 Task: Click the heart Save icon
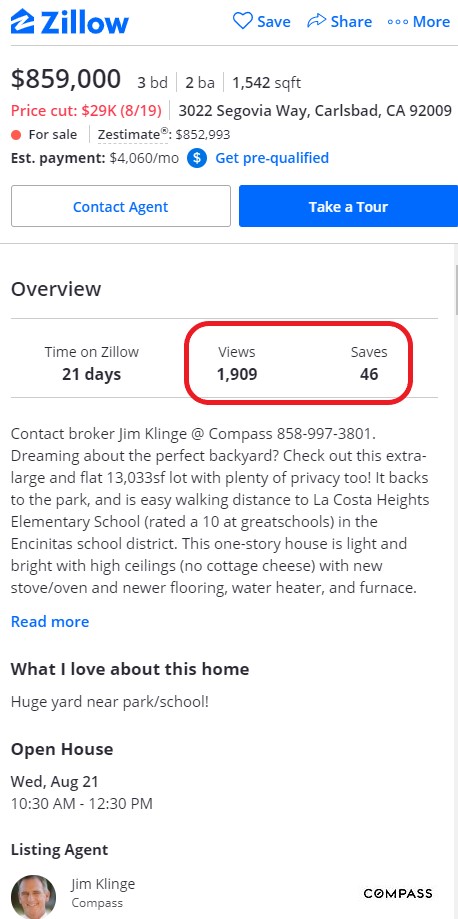point(242,21)
